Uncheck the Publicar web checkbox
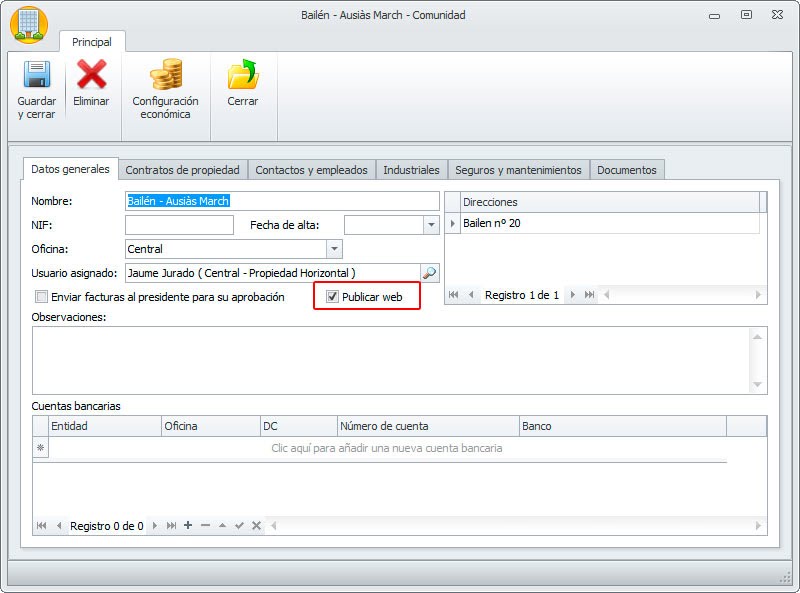This screenshot has width=800, height=593. (332, 296)
